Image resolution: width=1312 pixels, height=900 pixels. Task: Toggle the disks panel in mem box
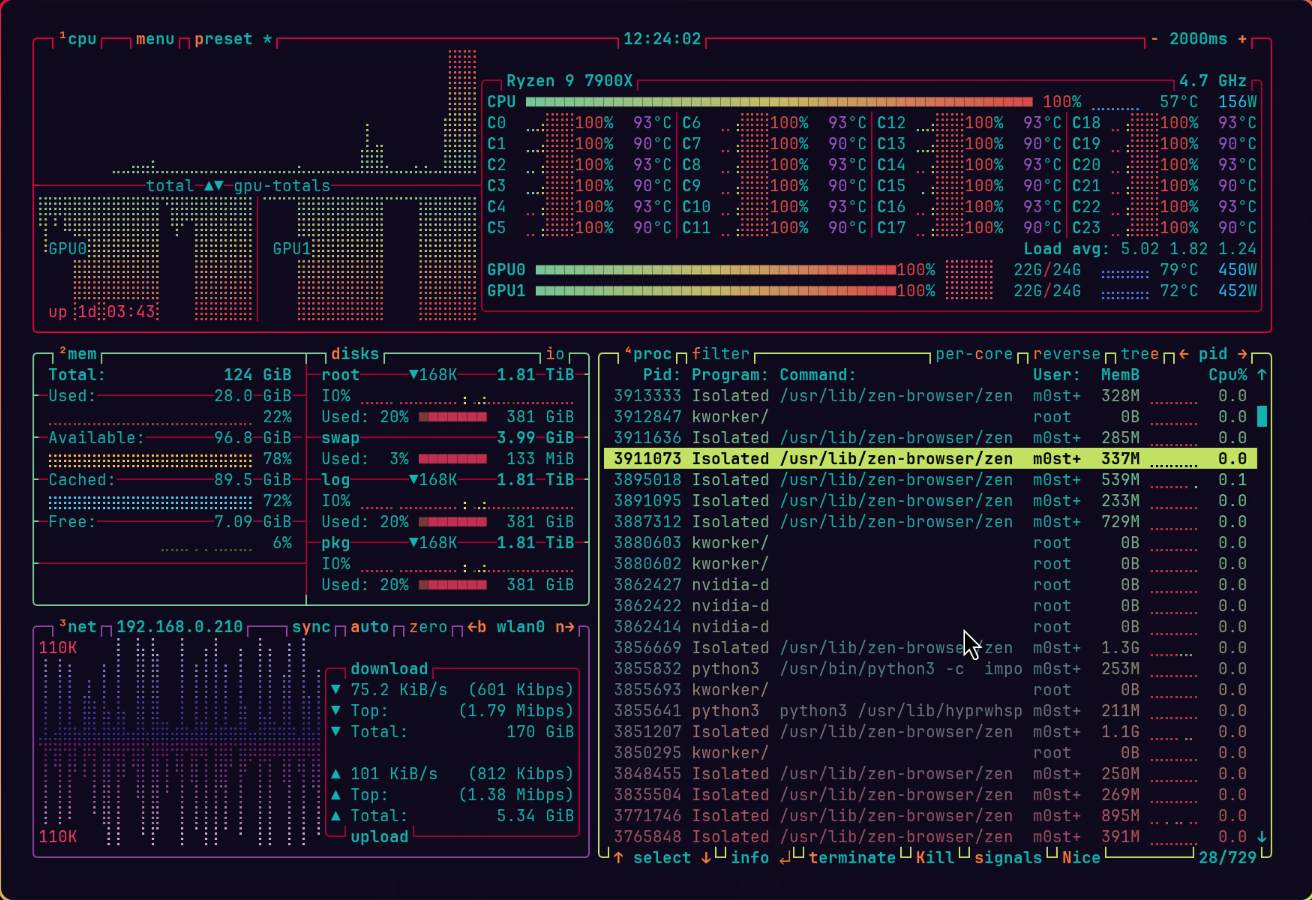tap(355, 354)
